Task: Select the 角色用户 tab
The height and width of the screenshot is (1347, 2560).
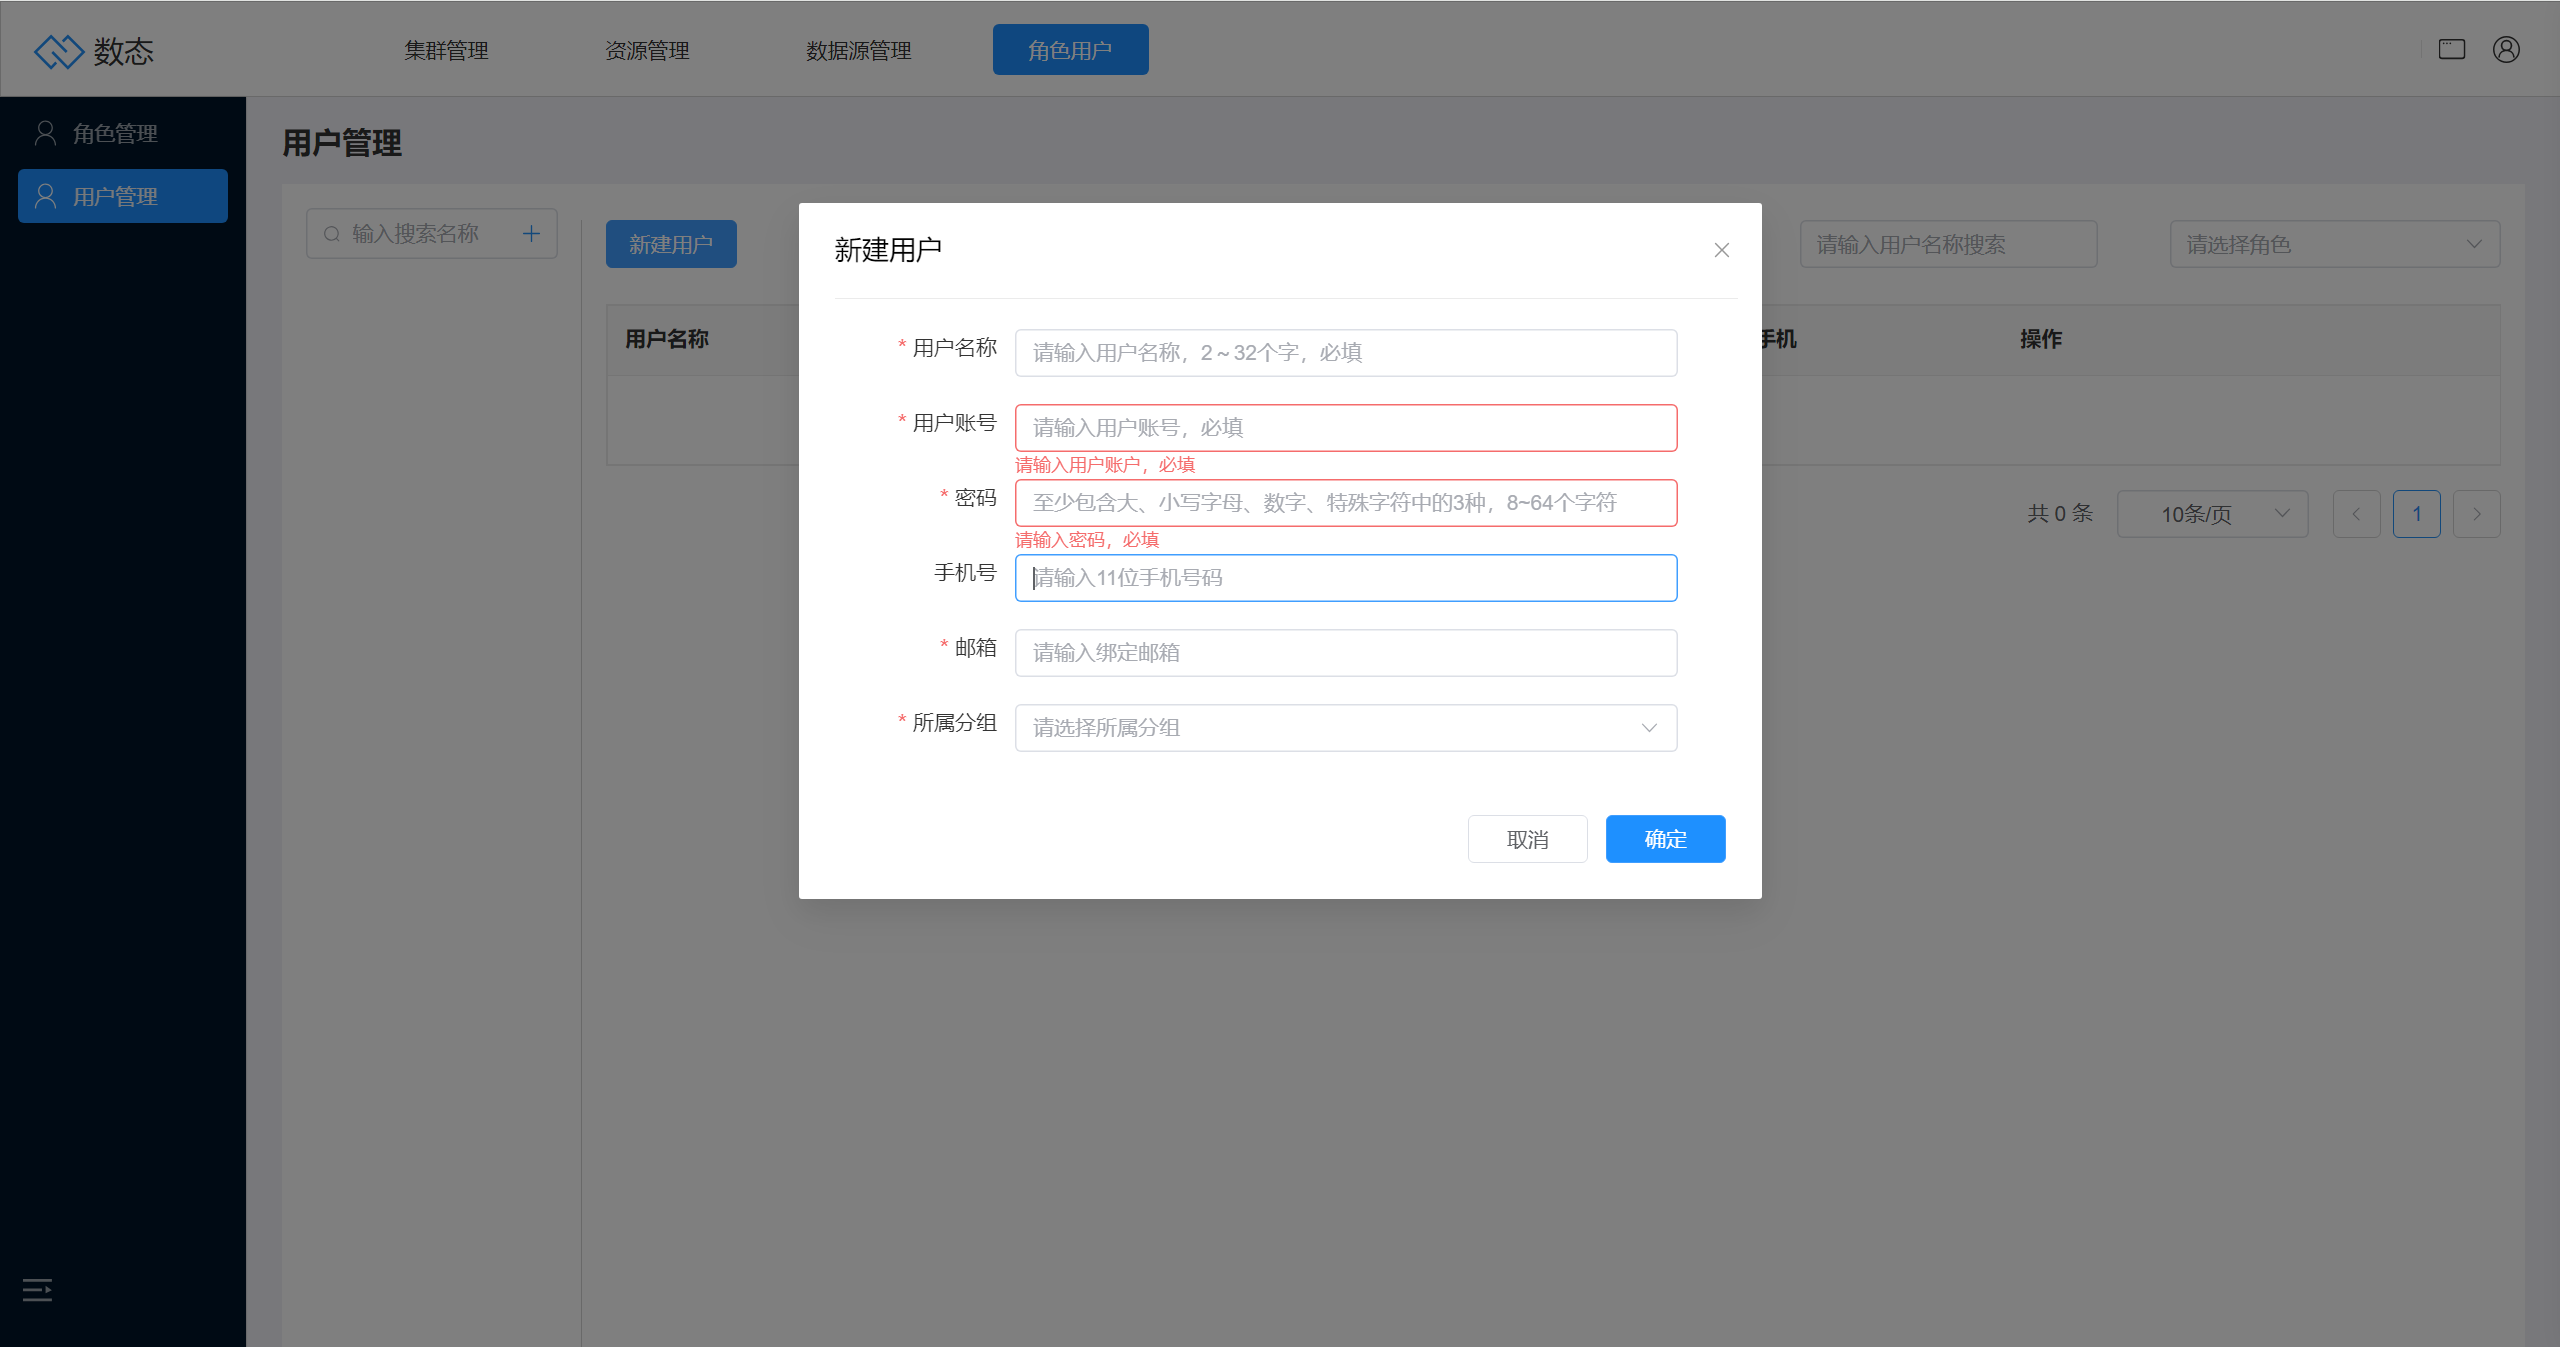Action: (x=1070, y=50)
